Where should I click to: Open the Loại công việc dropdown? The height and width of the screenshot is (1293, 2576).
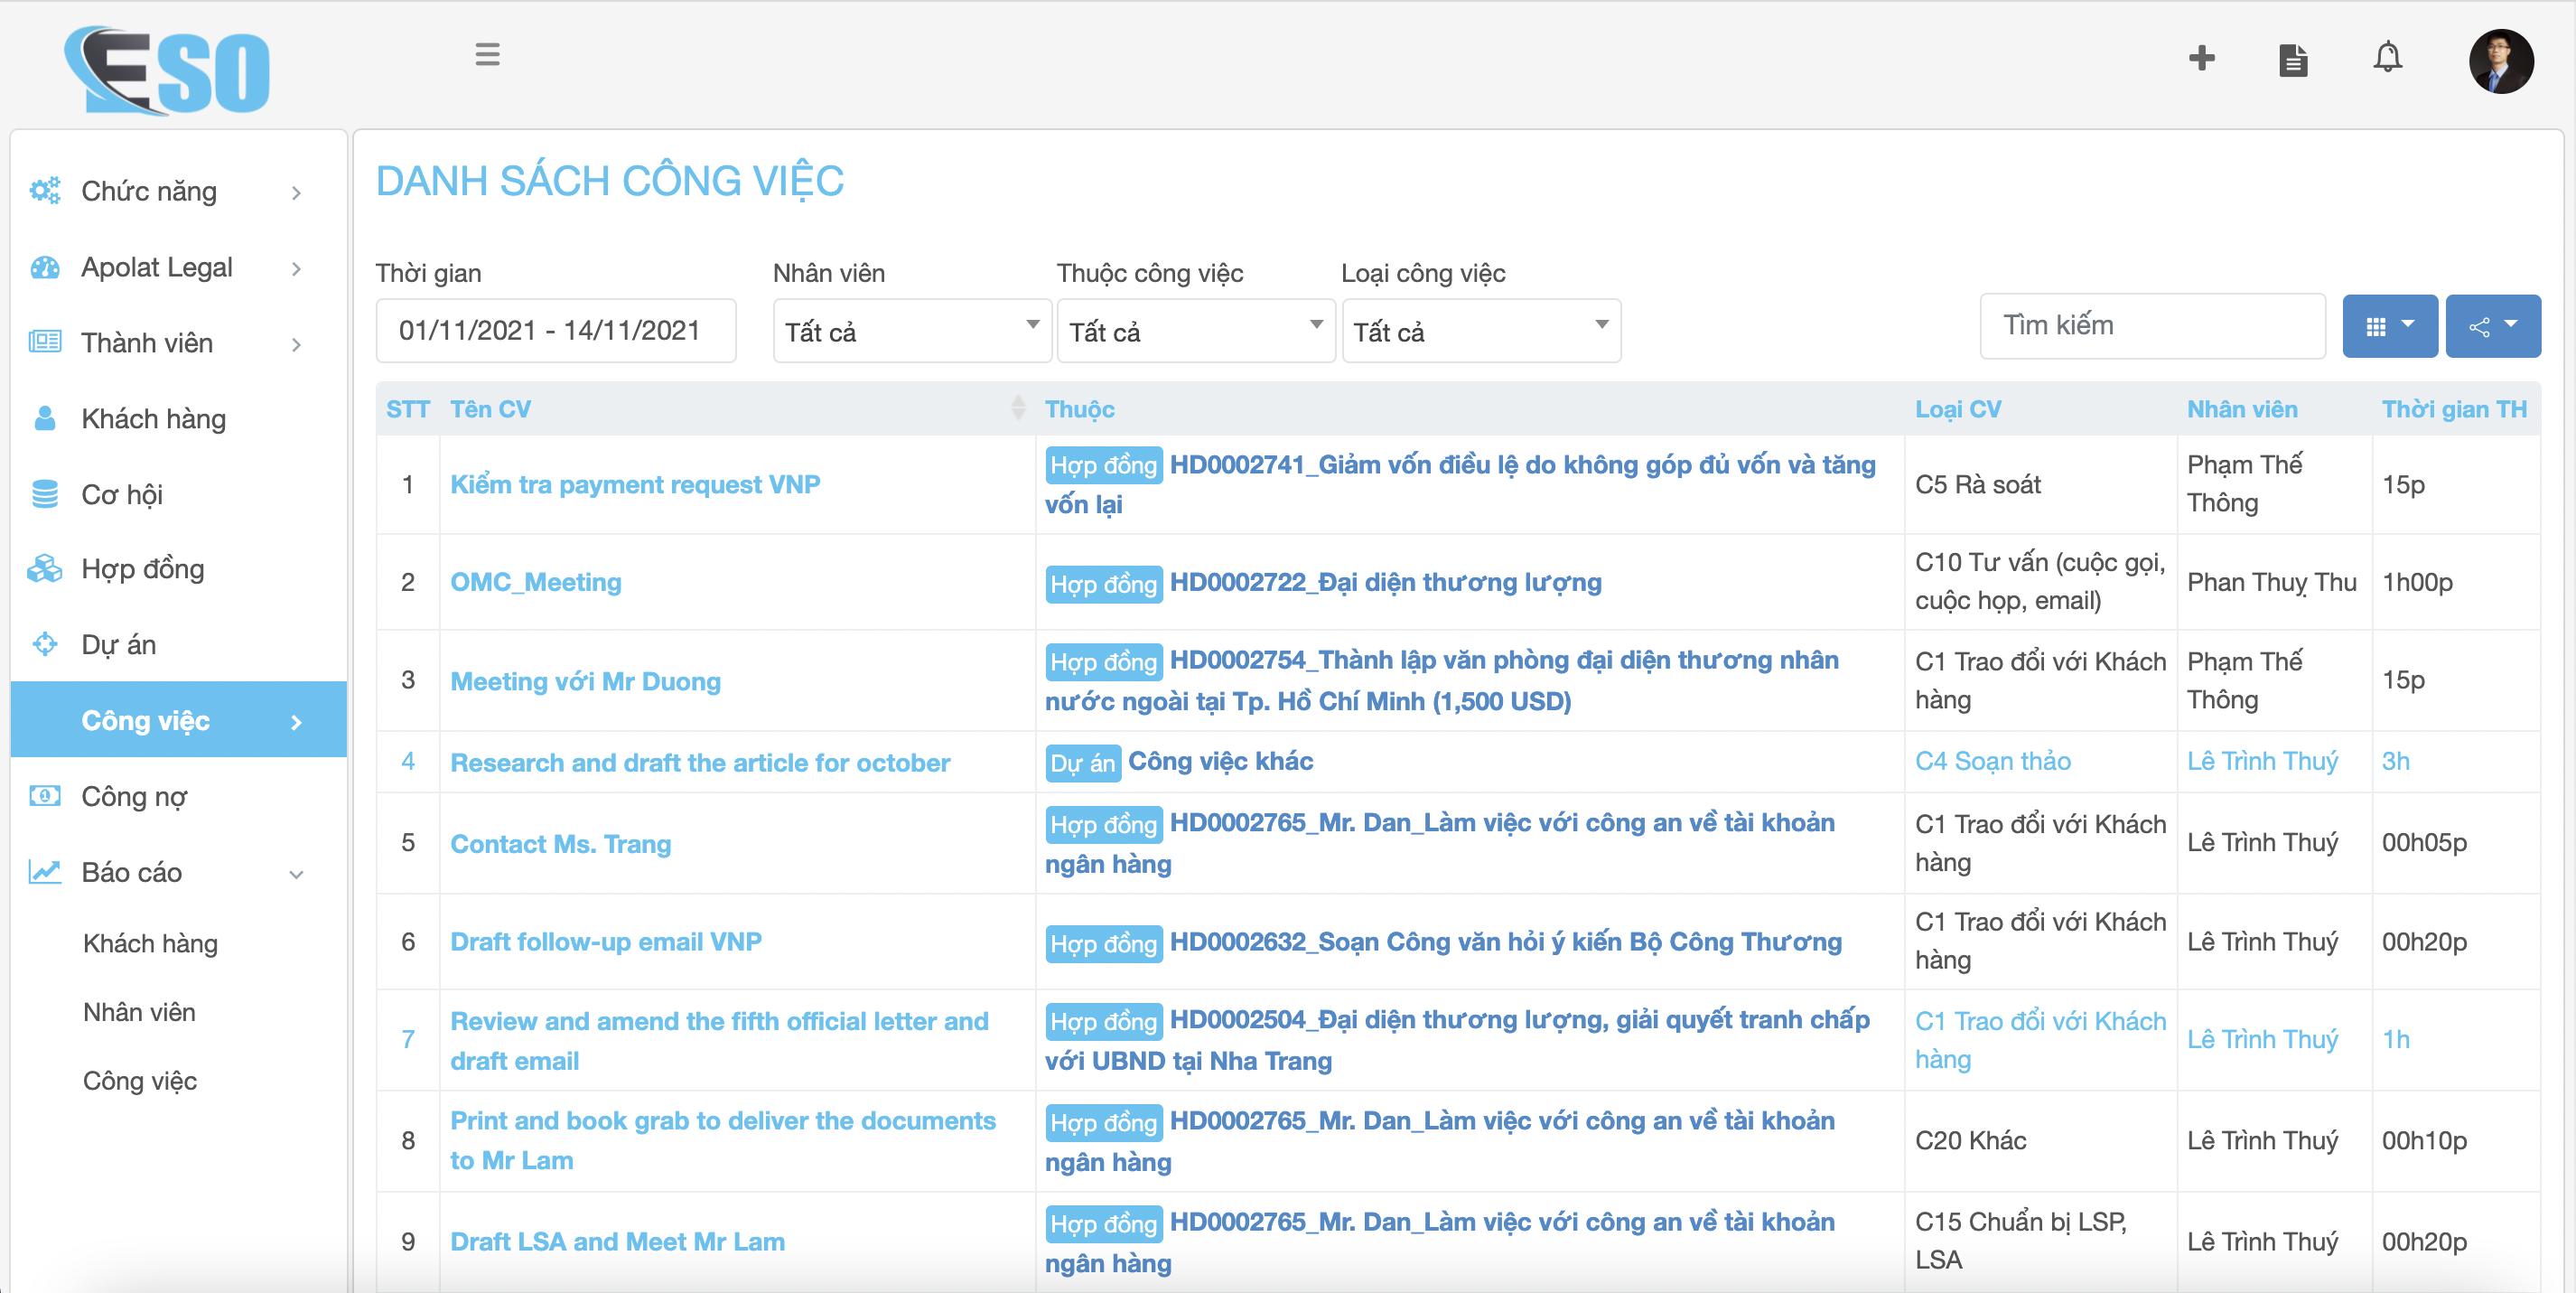pos(1480,331)
